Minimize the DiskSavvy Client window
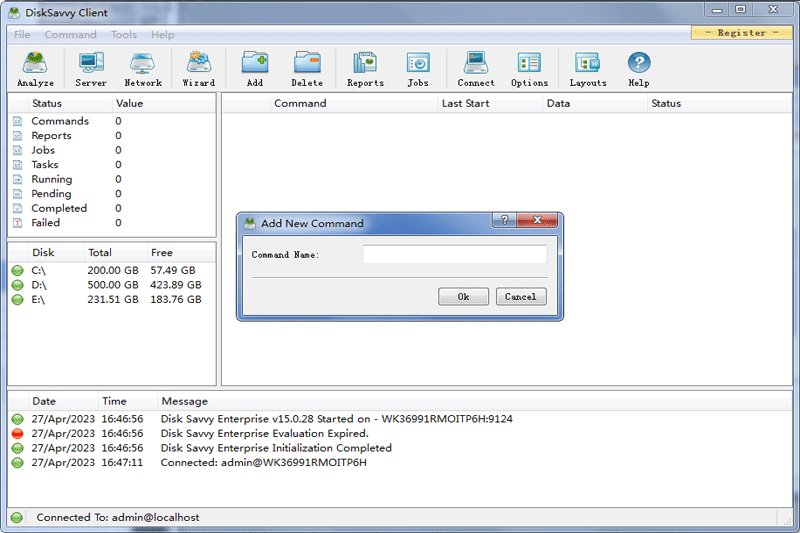800x533 pixels. (717, 10)
